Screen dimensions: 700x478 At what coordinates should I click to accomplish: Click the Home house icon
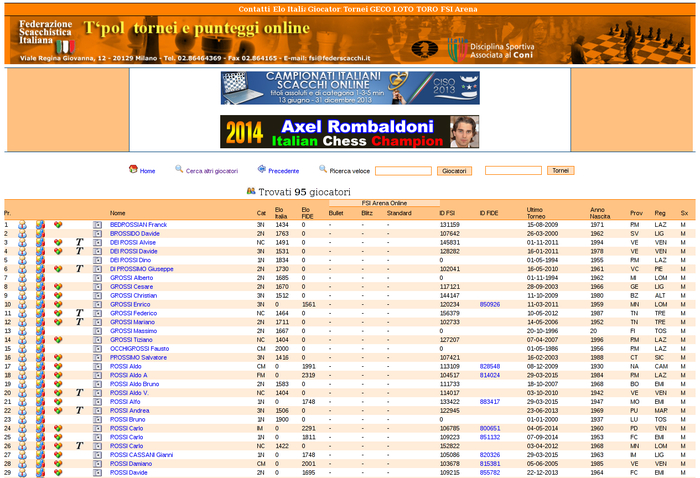tap(133, 169)
